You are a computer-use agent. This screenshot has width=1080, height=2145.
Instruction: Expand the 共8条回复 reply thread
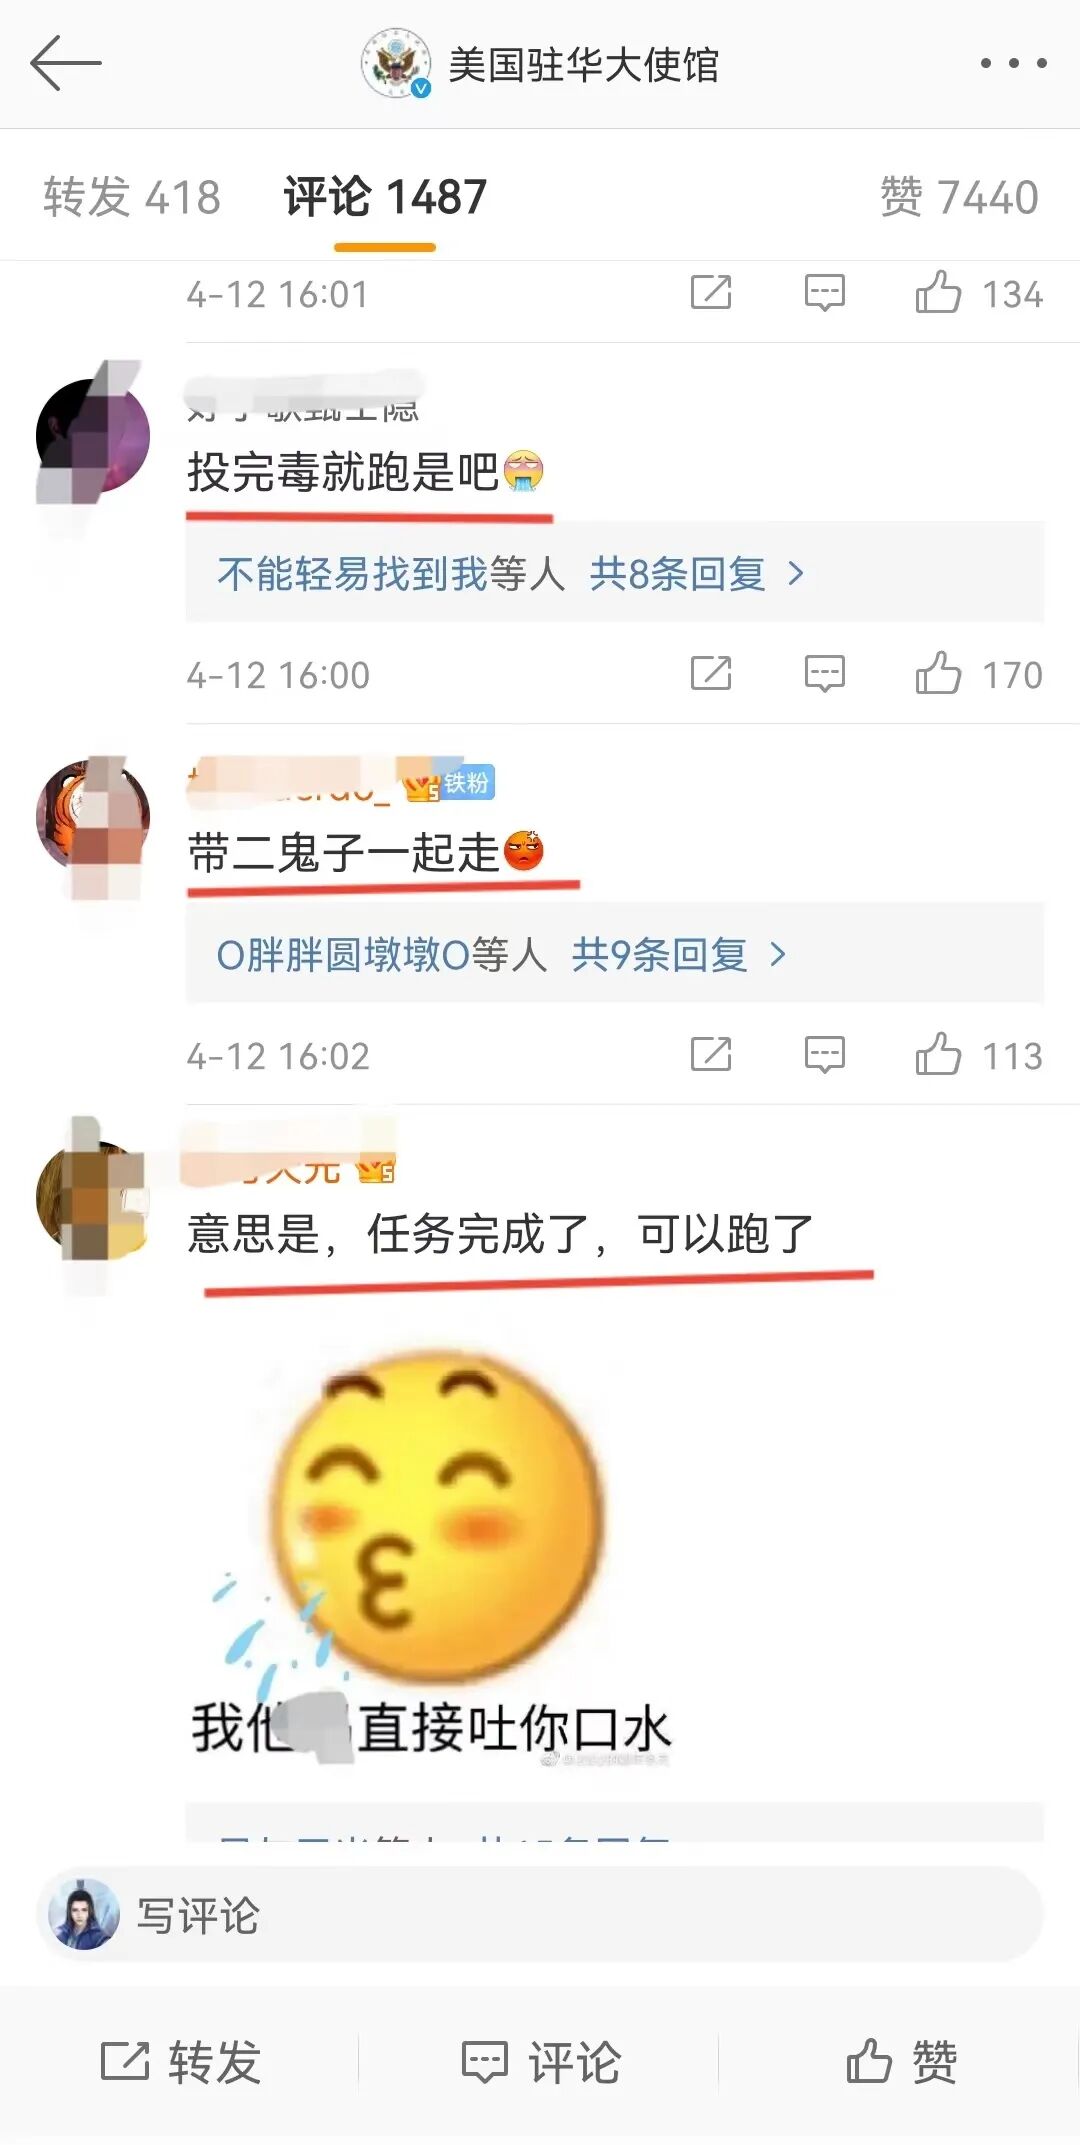click(696, 574)
